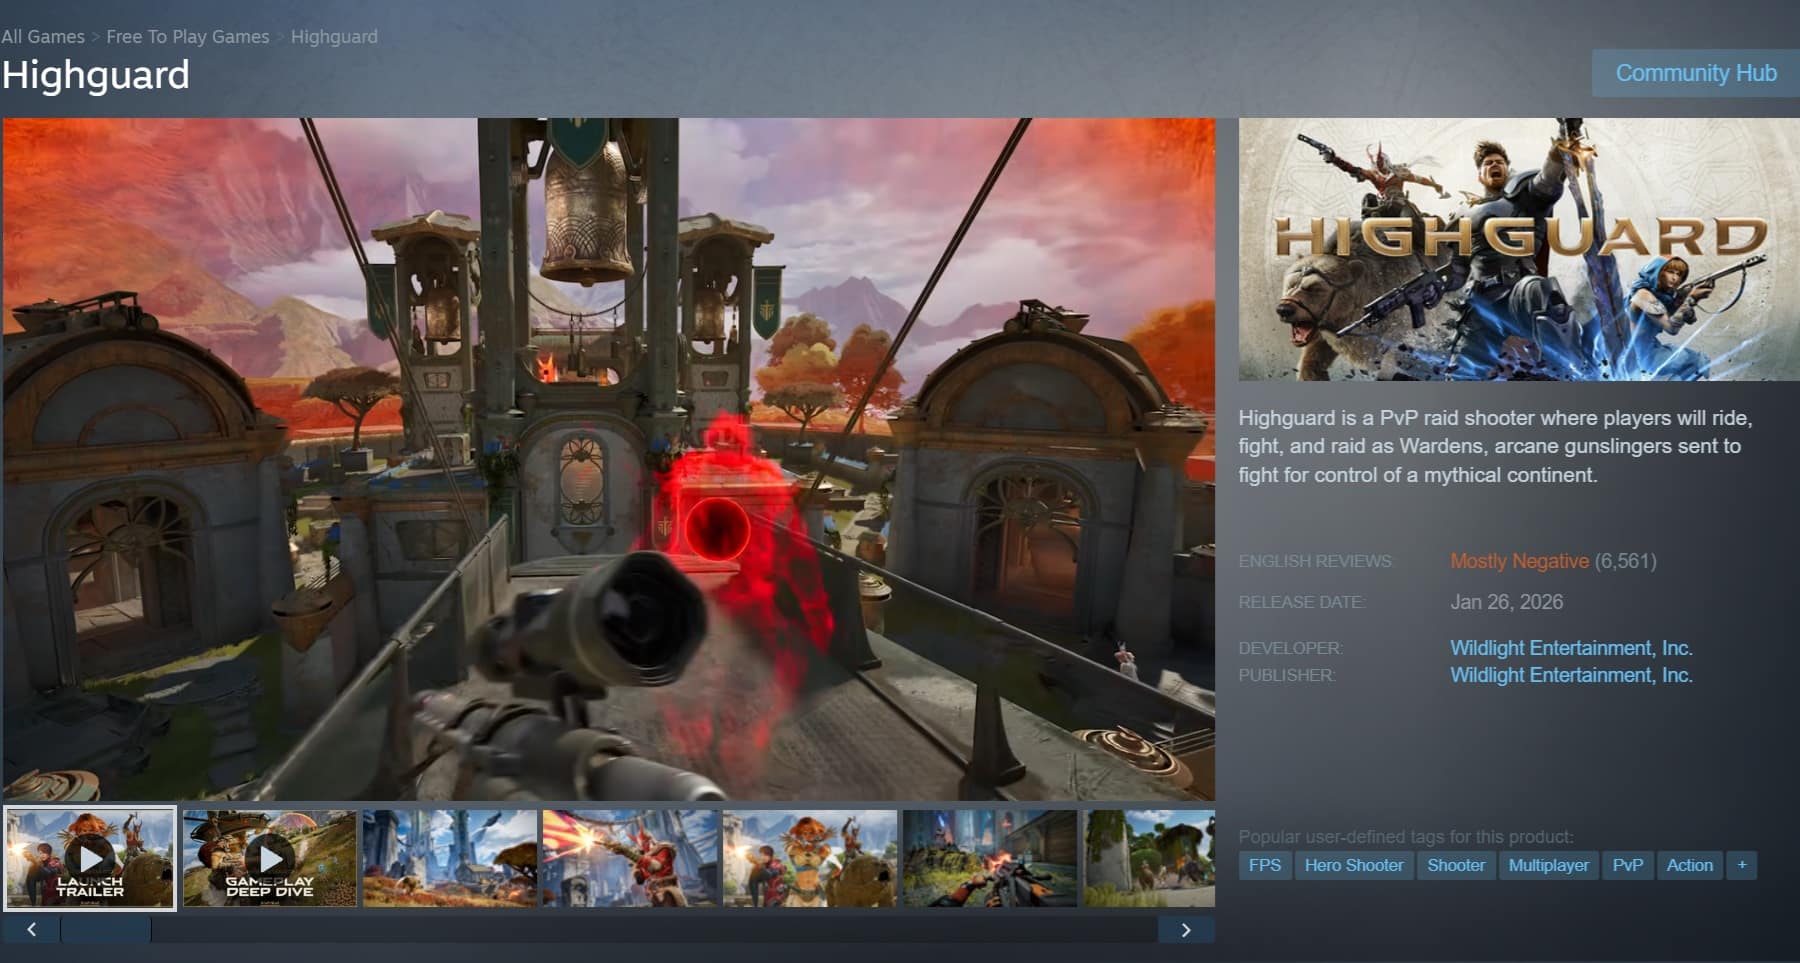
Task: Click the left carousel arrow
Action: tap(30, 930)
